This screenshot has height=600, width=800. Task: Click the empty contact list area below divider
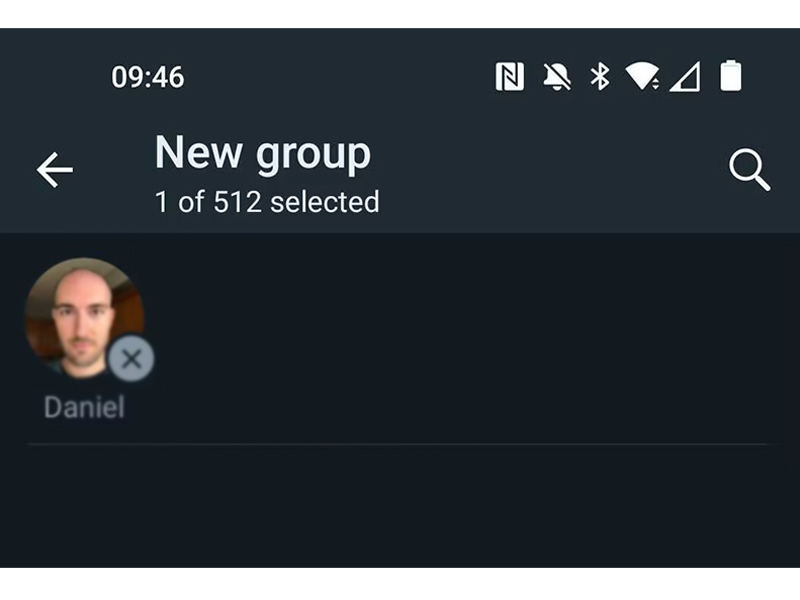click(400, 506)
